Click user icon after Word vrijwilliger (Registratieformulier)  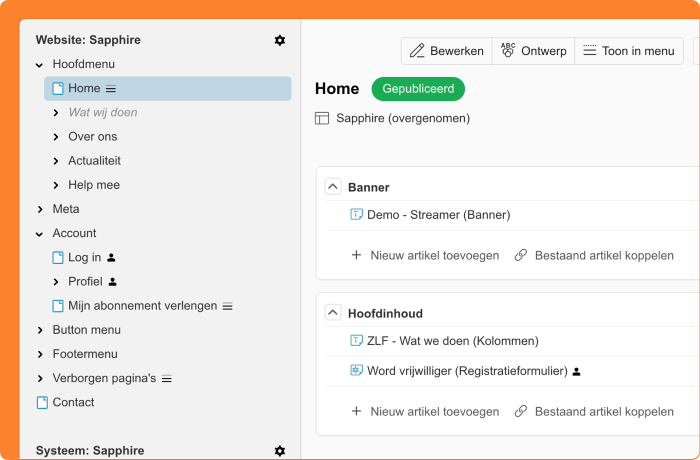[576, 371]
